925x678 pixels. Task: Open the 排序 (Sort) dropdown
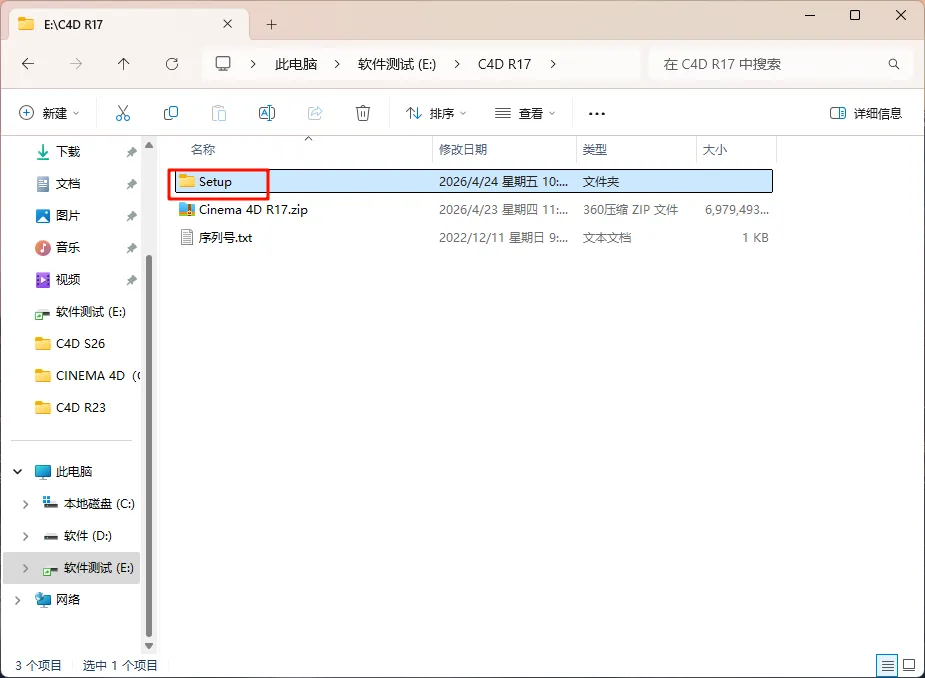point(436,113)
